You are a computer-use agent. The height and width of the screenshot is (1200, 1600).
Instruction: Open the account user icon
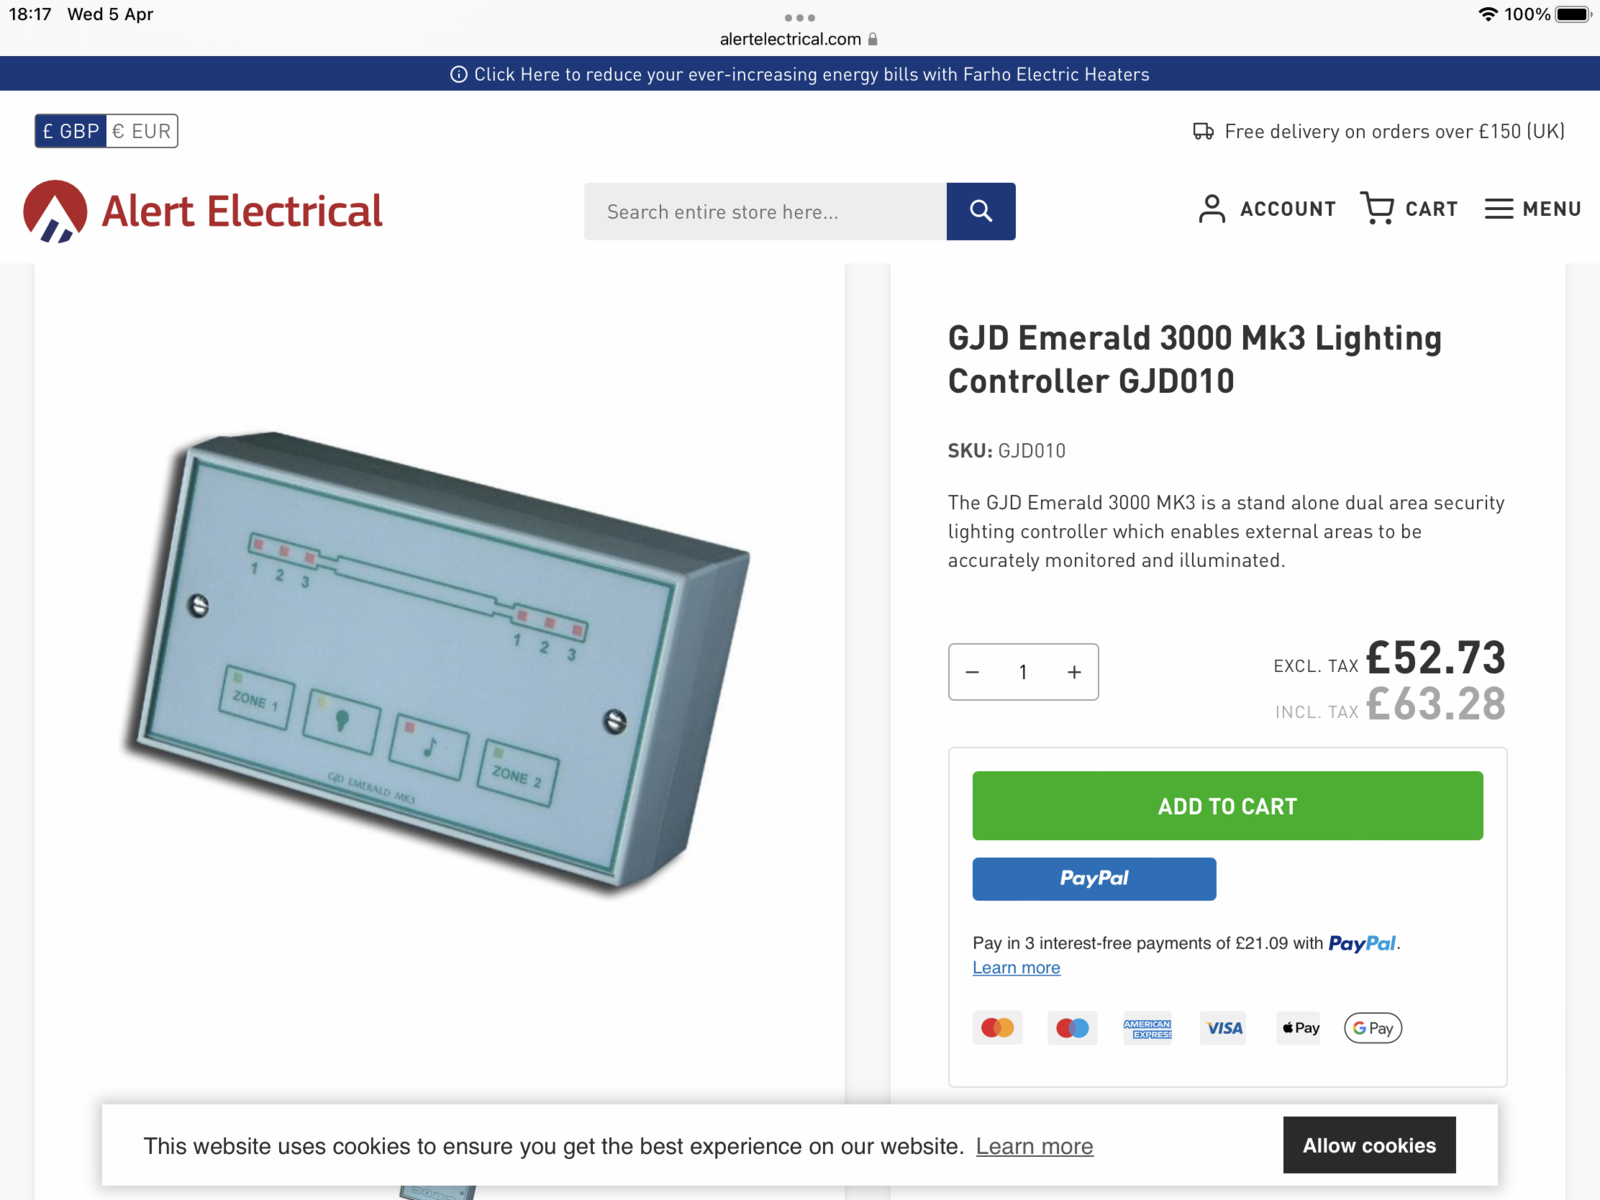pos(1211,209)
